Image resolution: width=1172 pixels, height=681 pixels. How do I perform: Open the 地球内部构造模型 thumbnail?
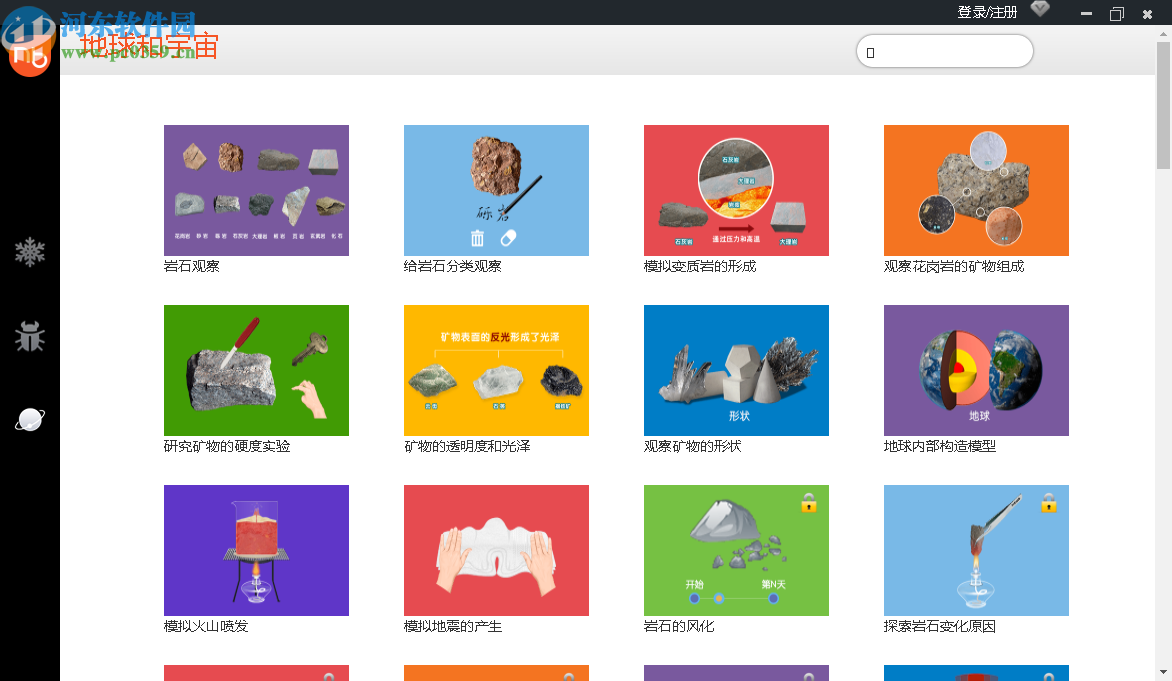[976, 370]
